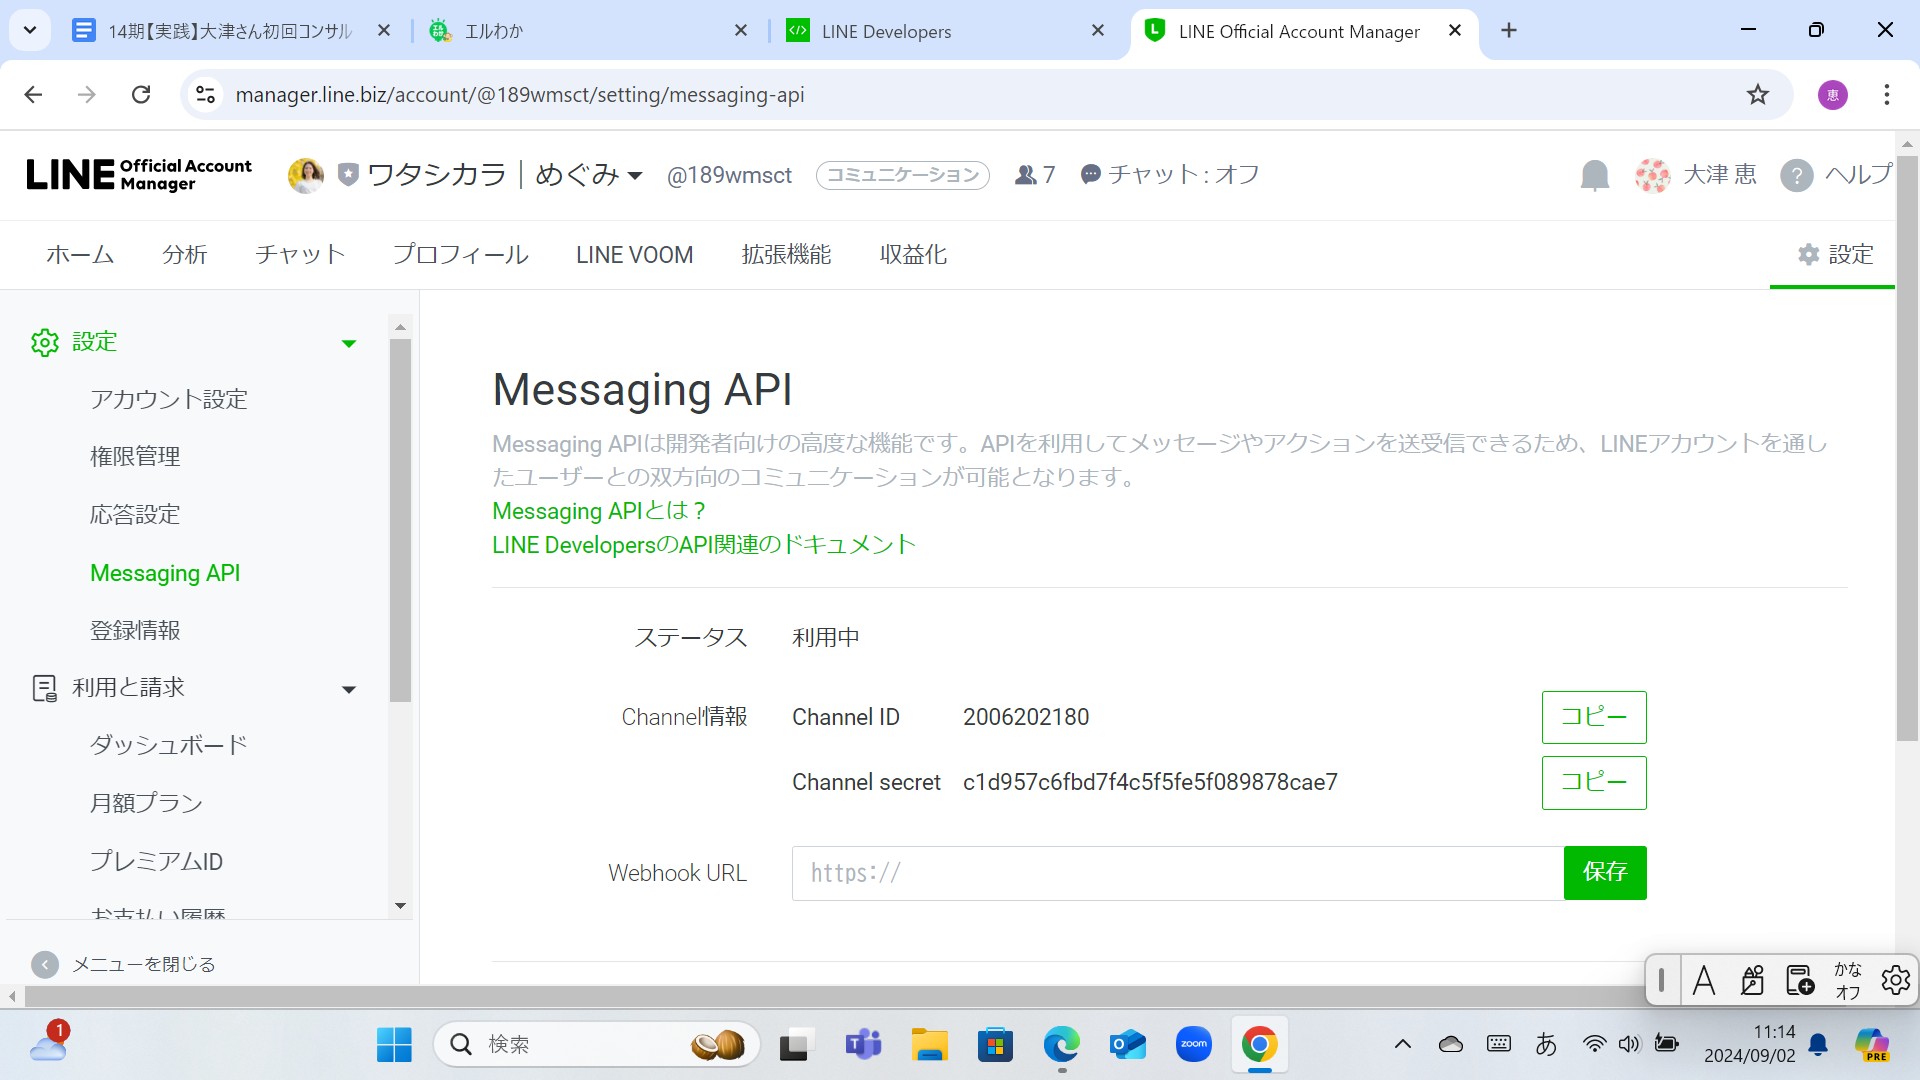1920x1080 pixels.
Task: Go back to the previous page
Action: (33, 95)
